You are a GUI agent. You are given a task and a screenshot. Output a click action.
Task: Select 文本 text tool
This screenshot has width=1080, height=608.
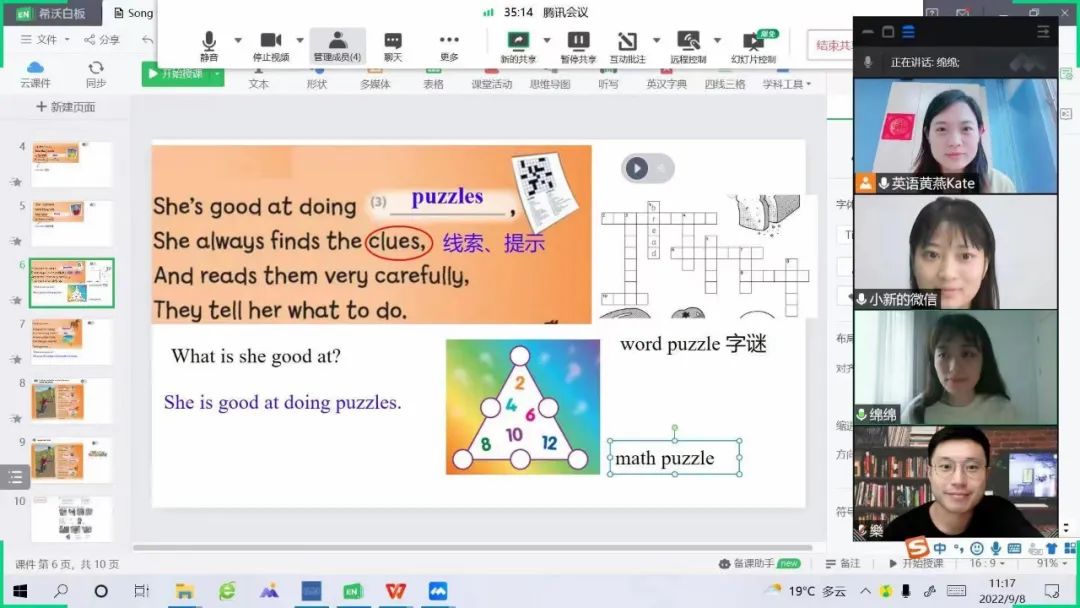click(258, 78)
